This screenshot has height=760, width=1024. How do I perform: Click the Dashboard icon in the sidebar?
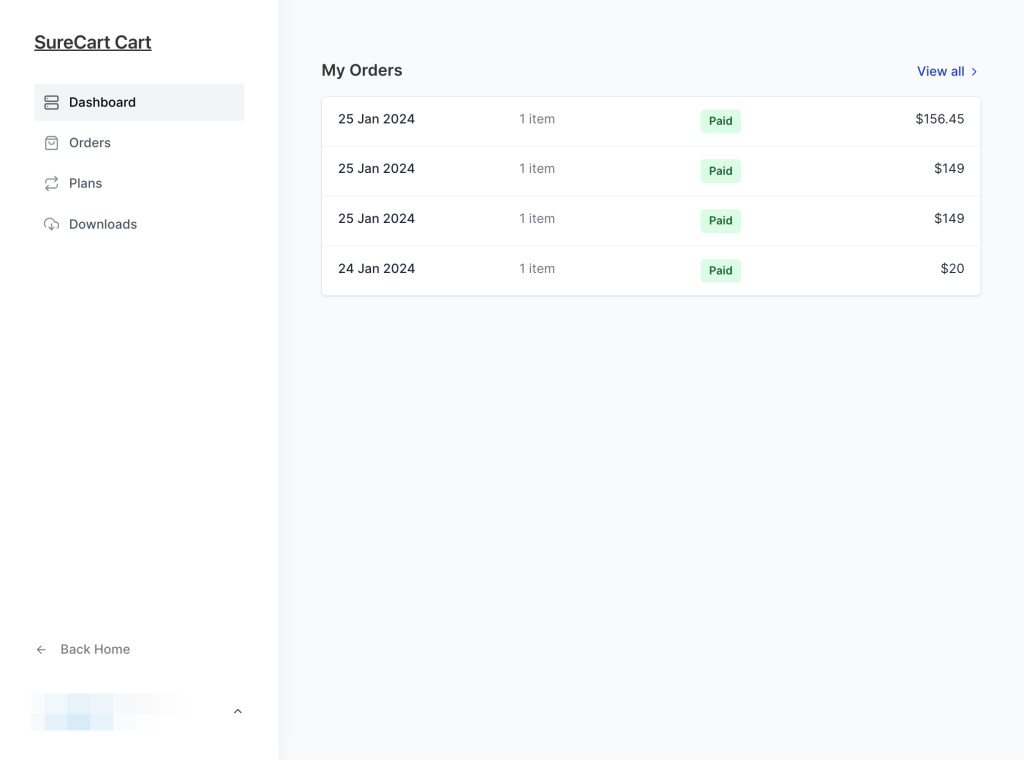(x=51, y=102)
